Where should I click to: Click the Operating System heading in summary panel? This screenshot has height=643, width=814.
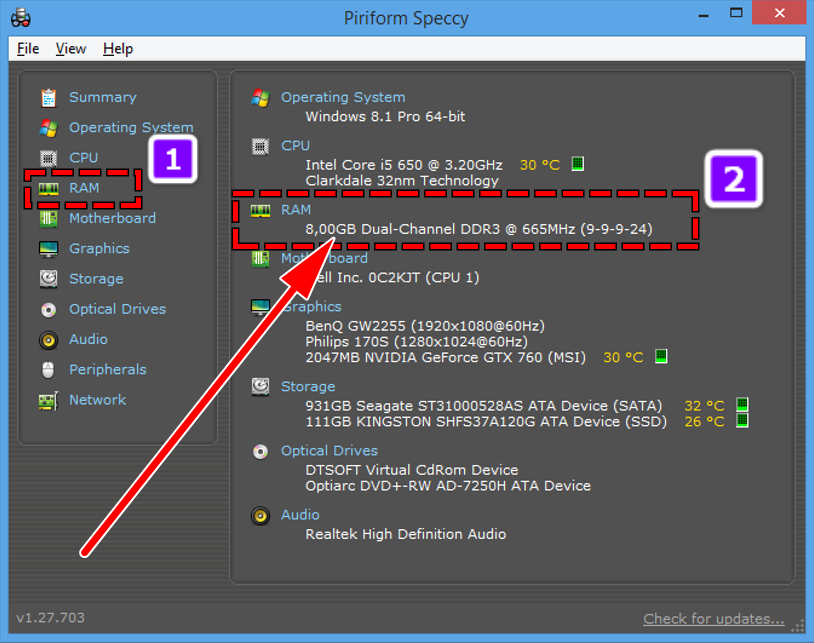342,97
